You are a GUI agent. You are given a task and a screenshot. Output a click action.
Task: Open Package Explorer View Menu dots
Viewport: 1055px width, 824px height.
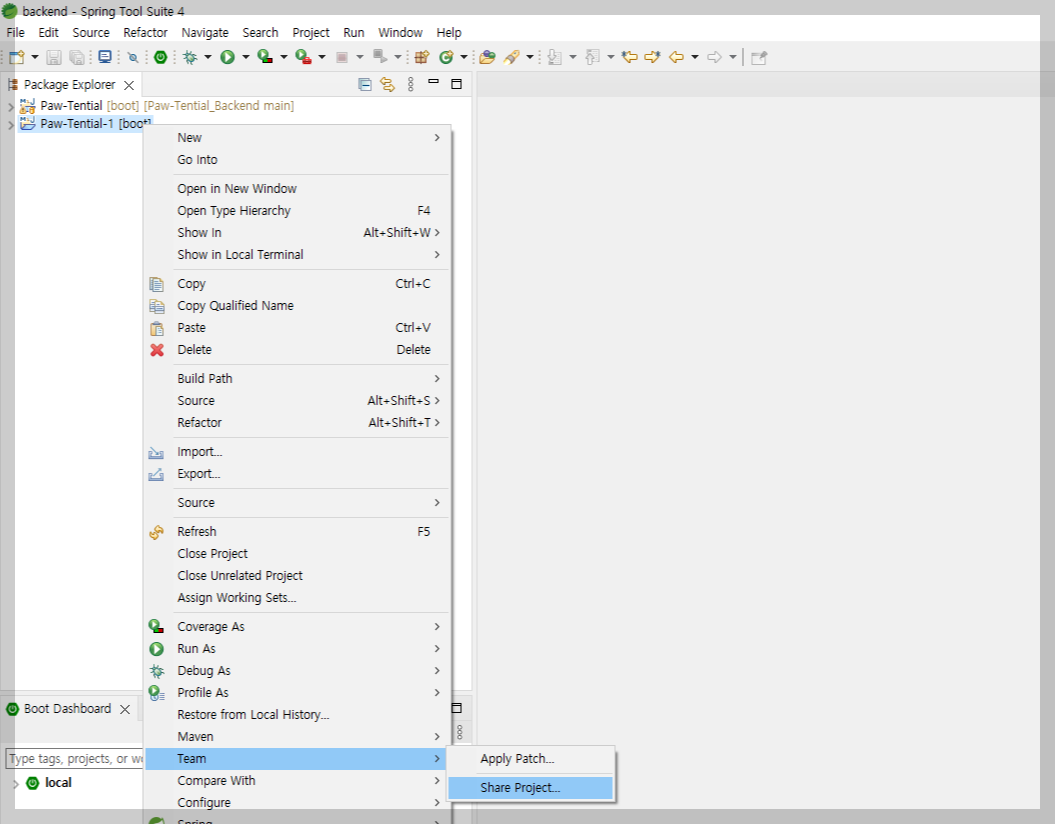[410, 85]
